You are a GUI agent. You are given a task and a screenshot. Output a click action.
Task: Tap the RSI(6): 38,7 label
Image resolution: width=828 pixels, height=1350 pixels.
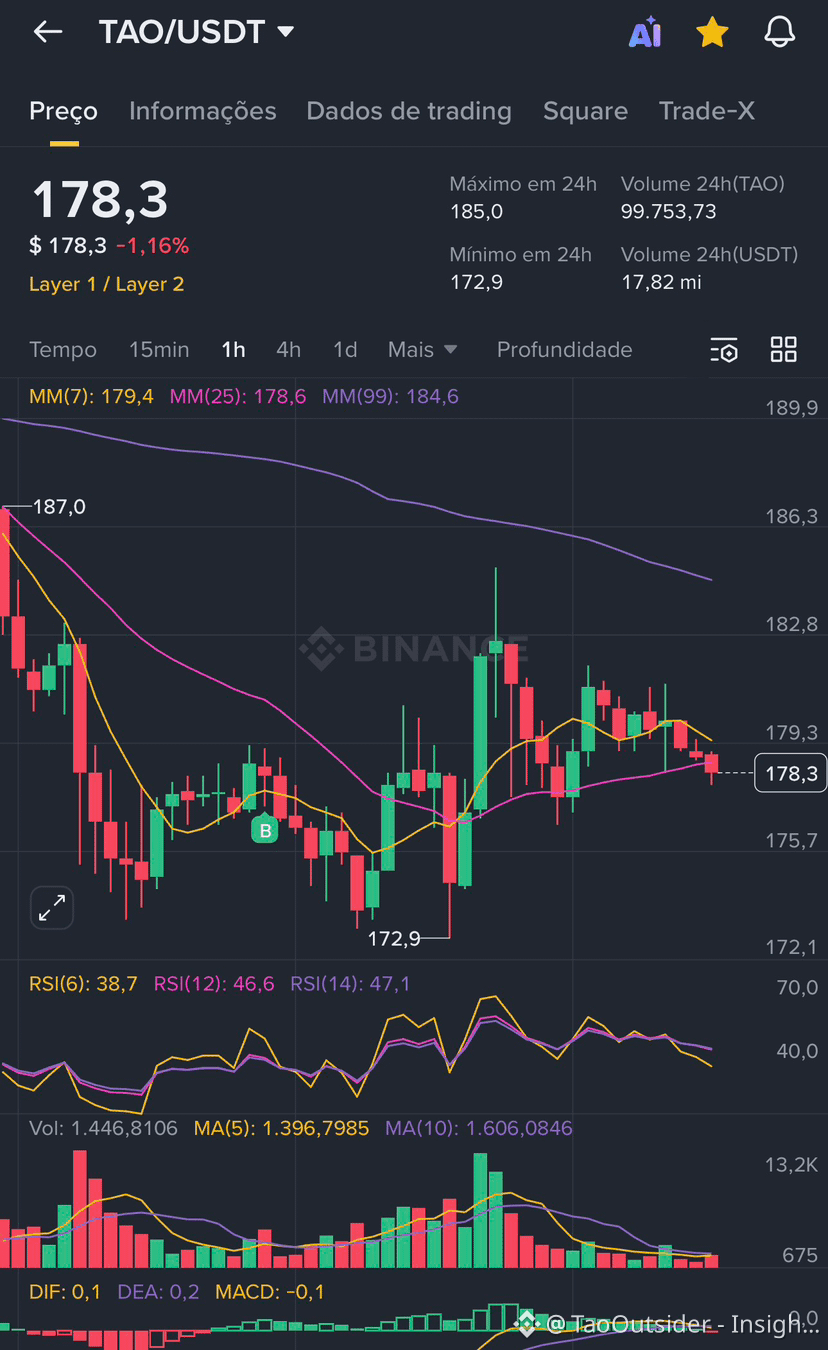(x=83, y=984)
